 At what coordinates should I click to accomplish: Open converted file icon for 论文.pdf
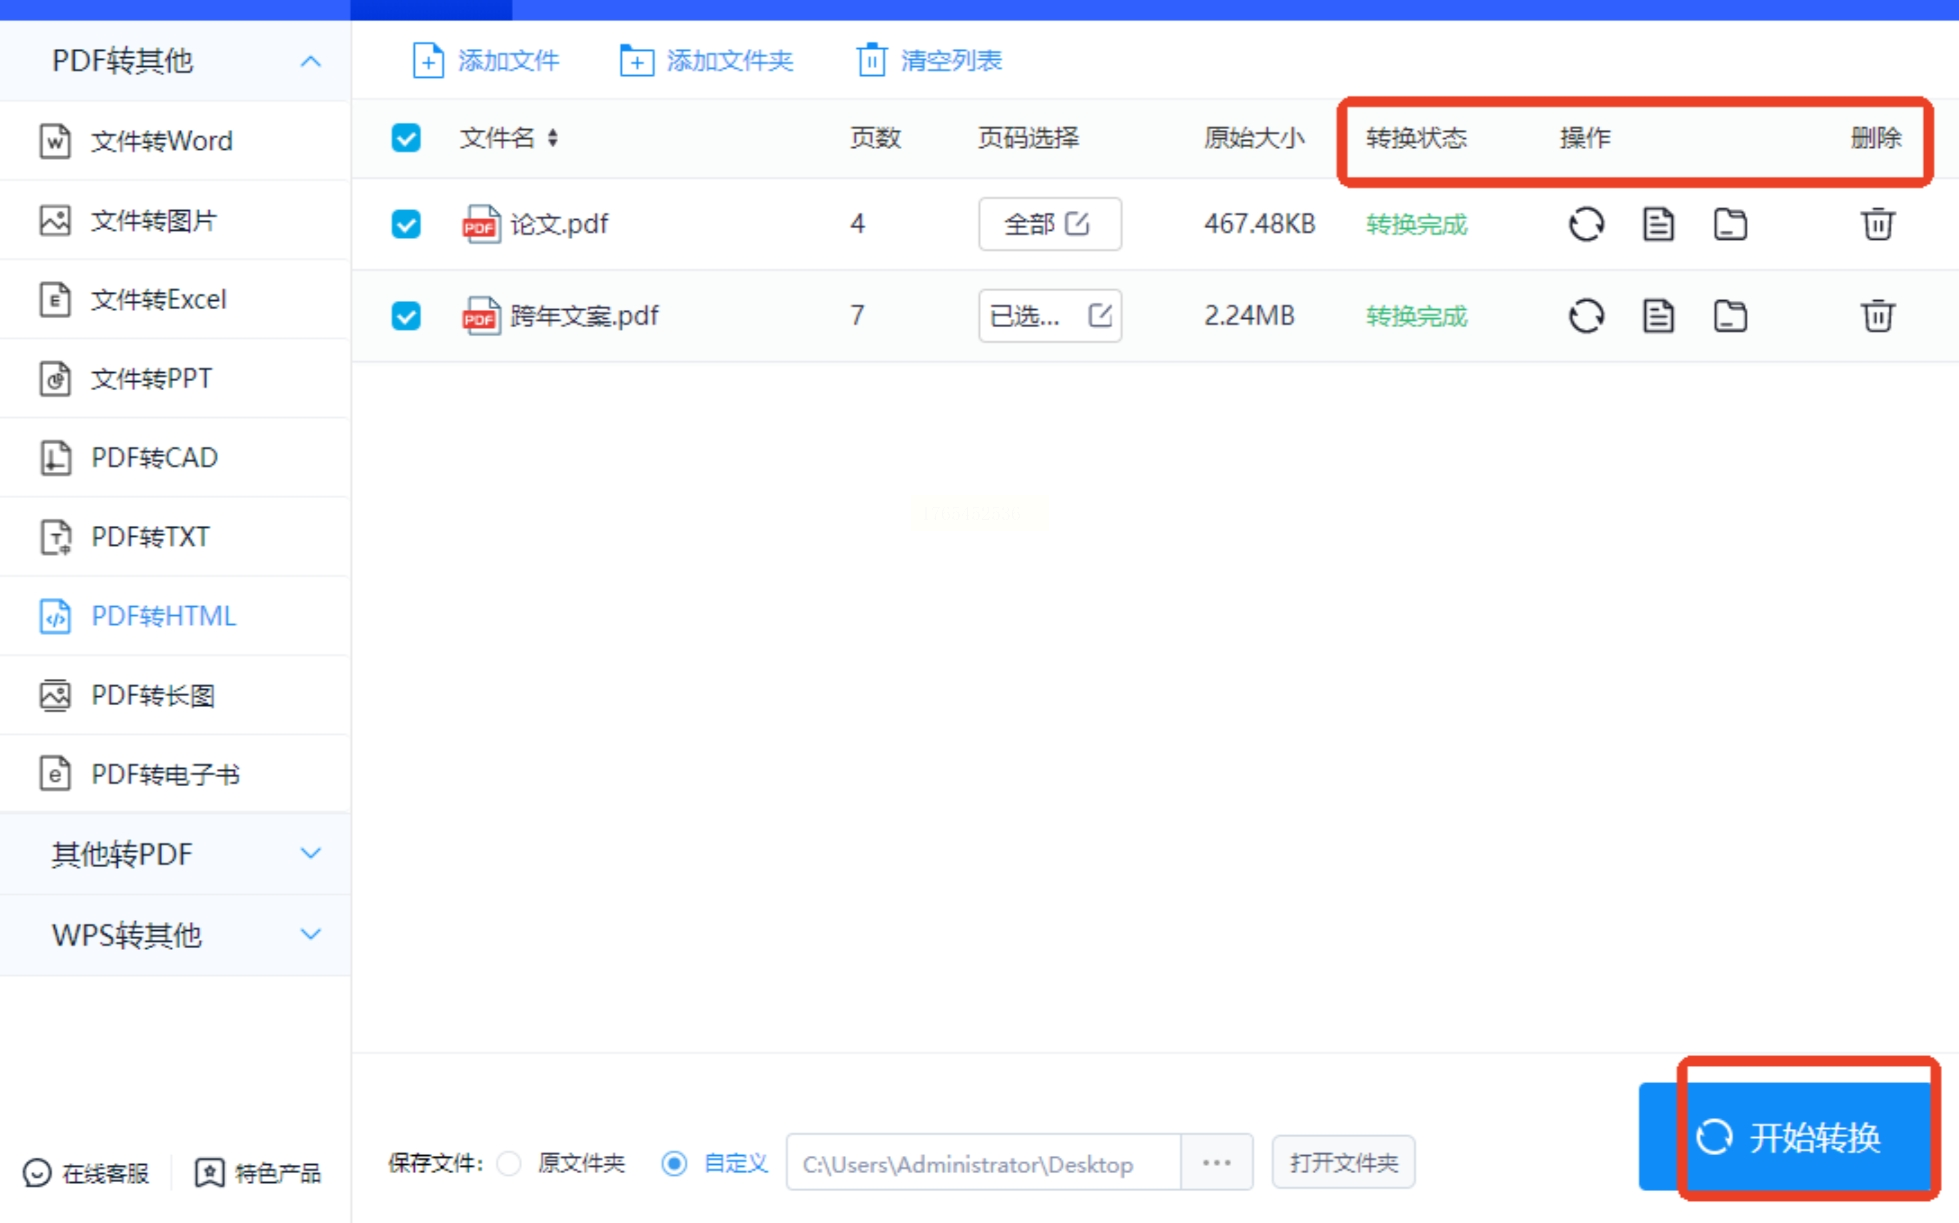(1658, 224)
